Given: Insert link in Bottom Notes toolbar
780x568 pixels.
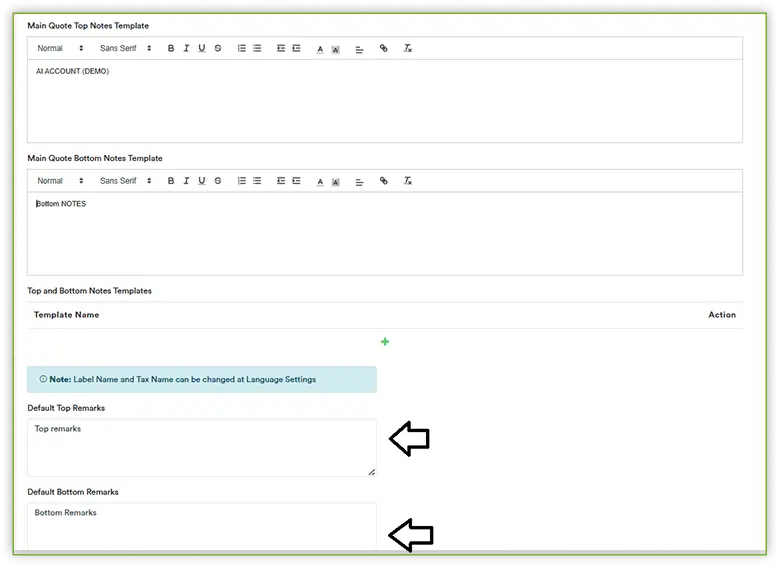Looking at the screenshot, I should tap(384, 181).
